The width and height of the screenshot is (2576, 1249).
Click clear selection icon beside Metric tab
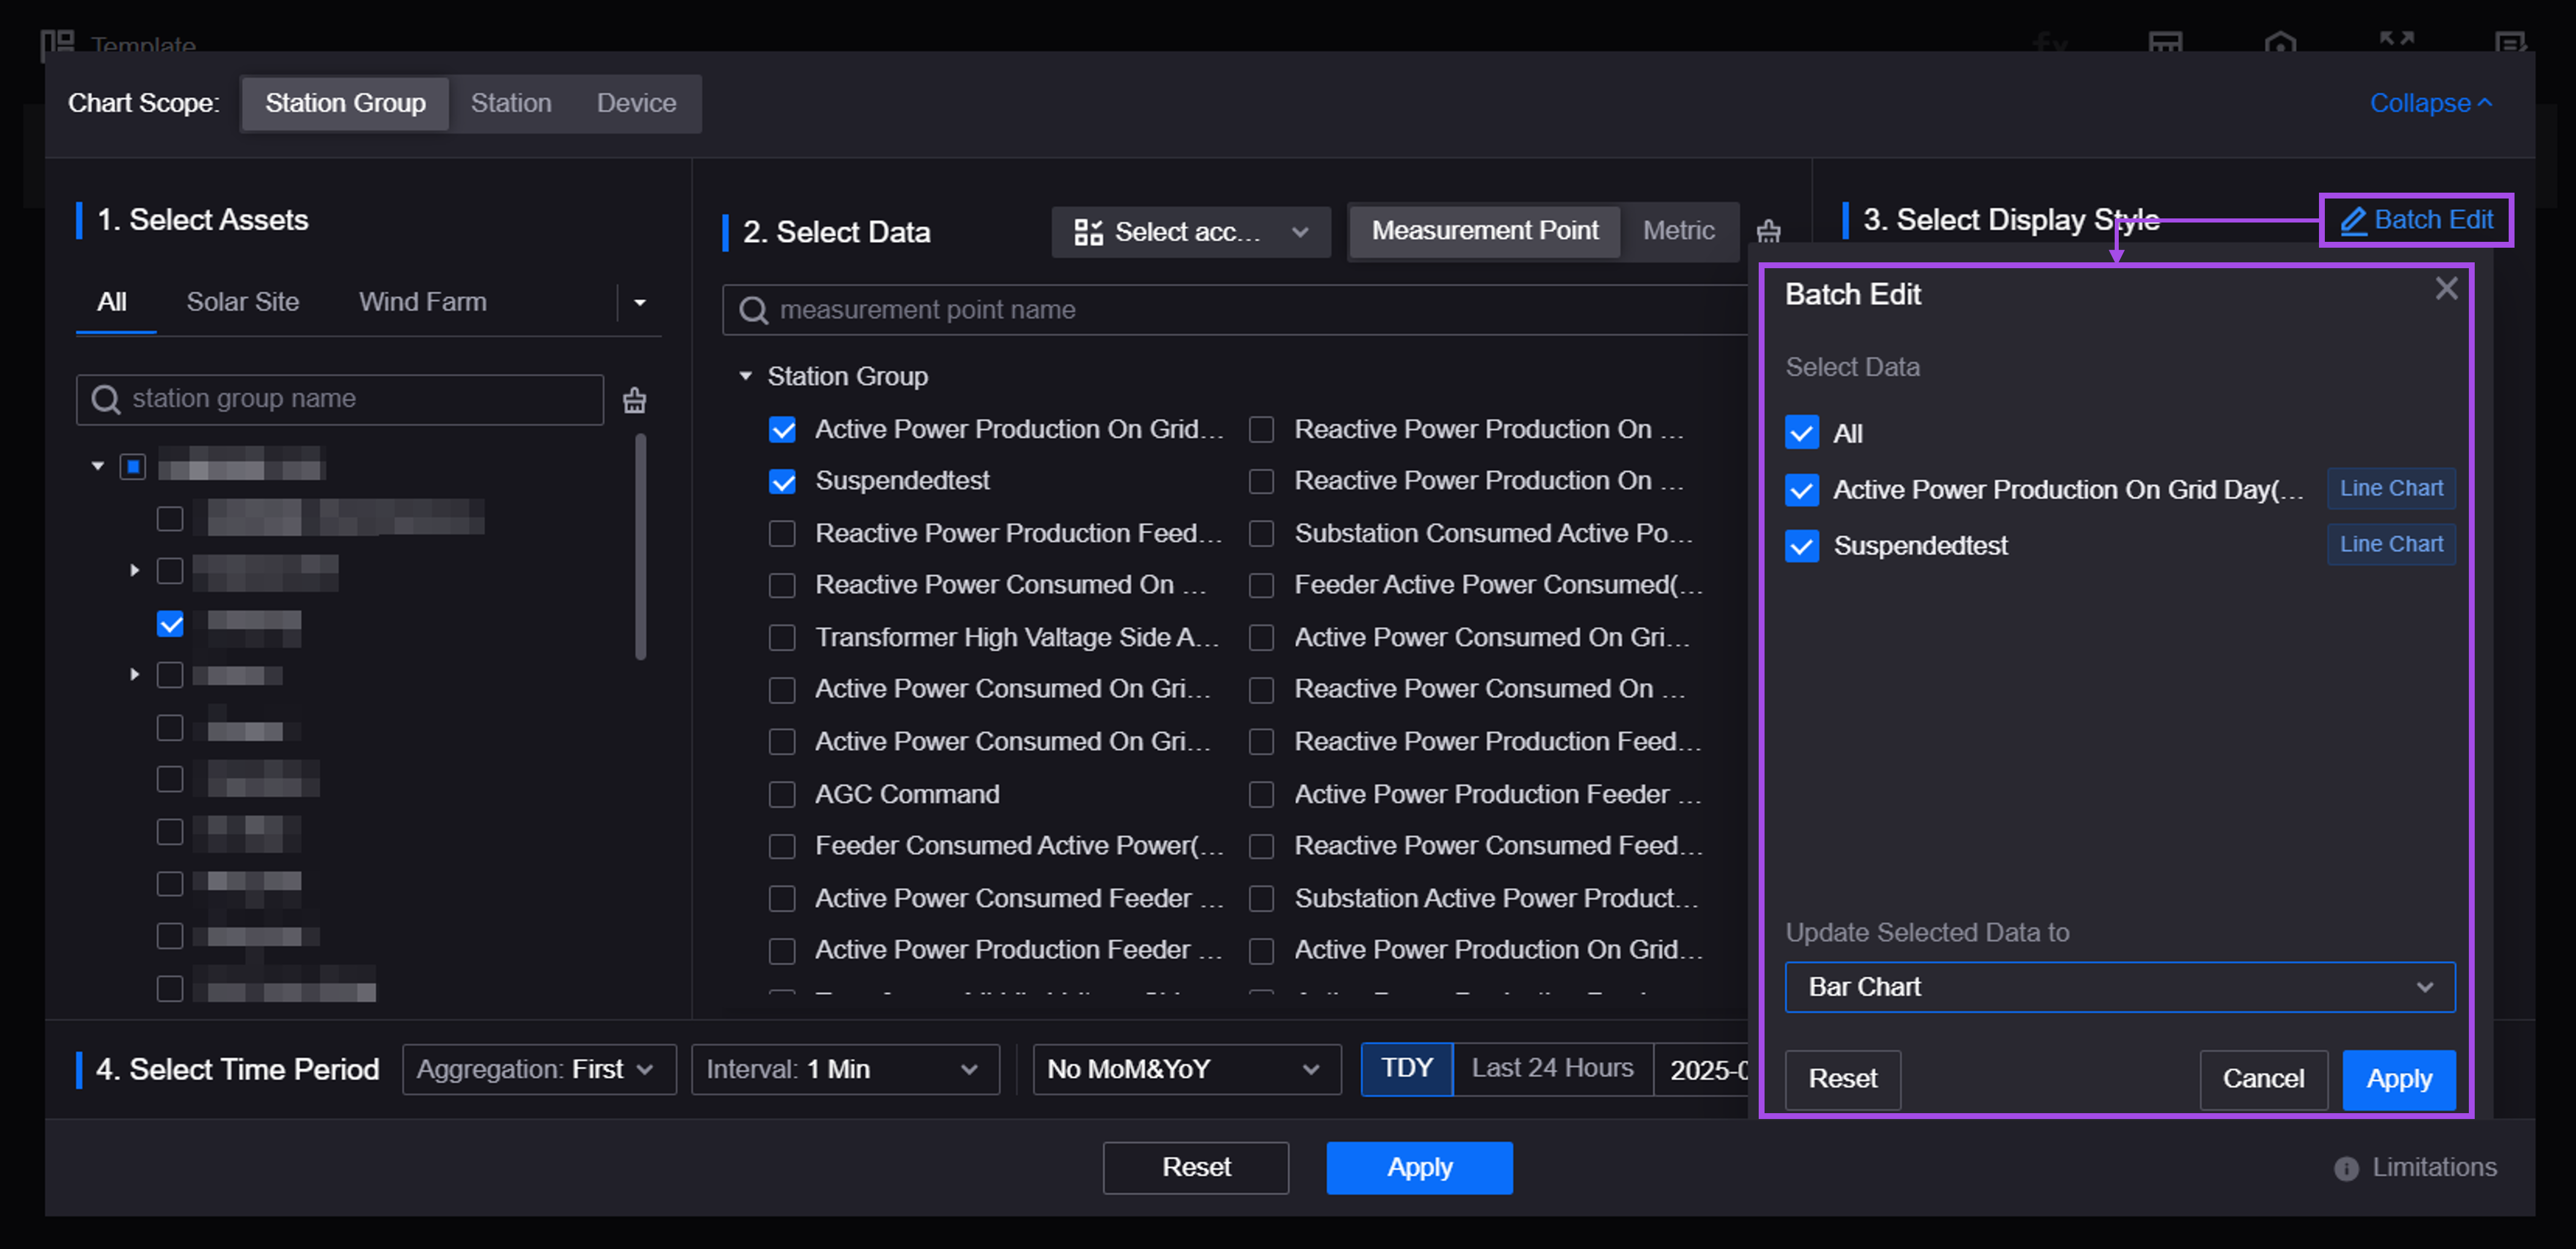coord(1768,231)
